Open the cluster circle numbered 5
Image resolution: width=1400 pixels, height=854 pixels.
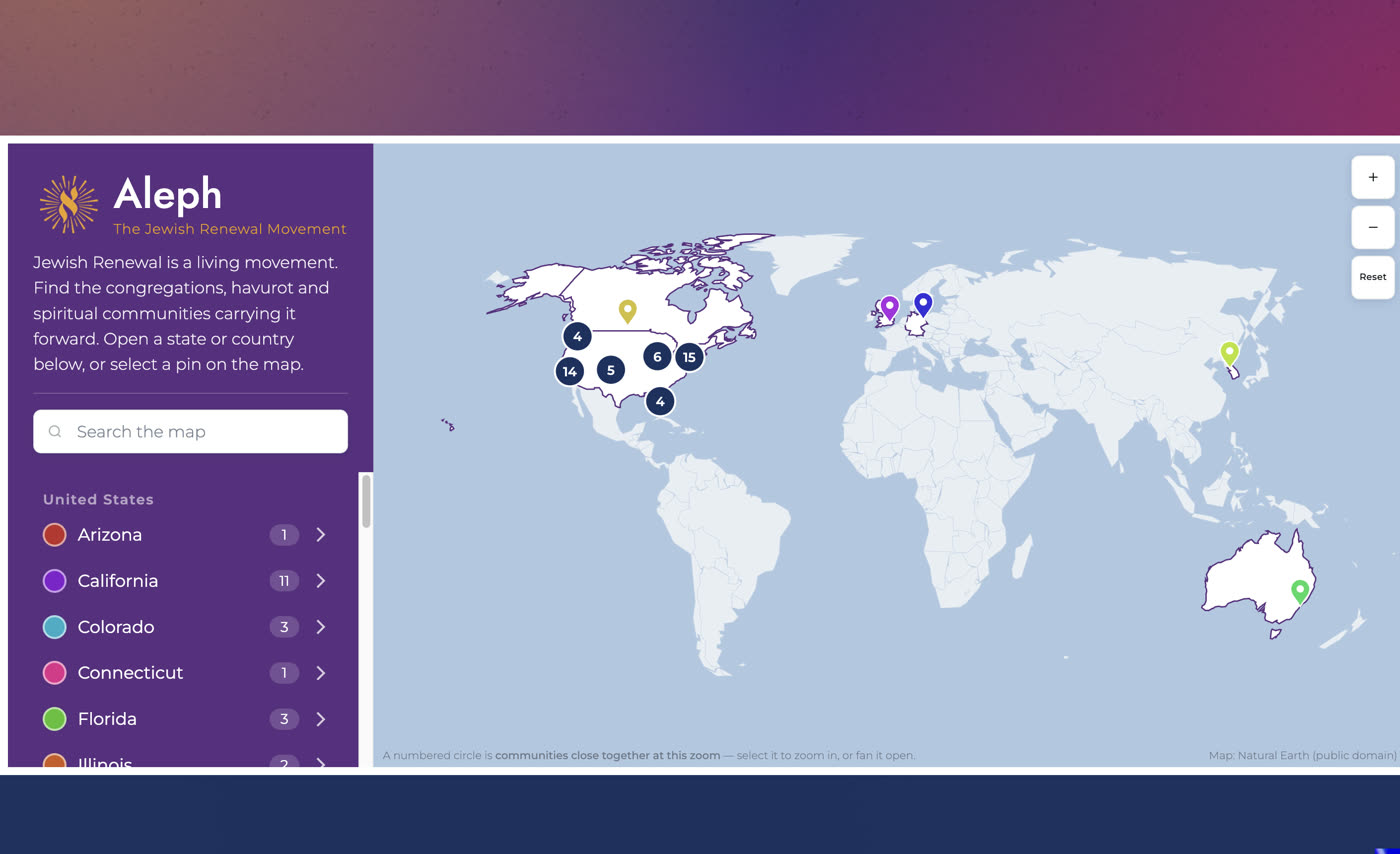pyautogui.click(x=611, y=370)
